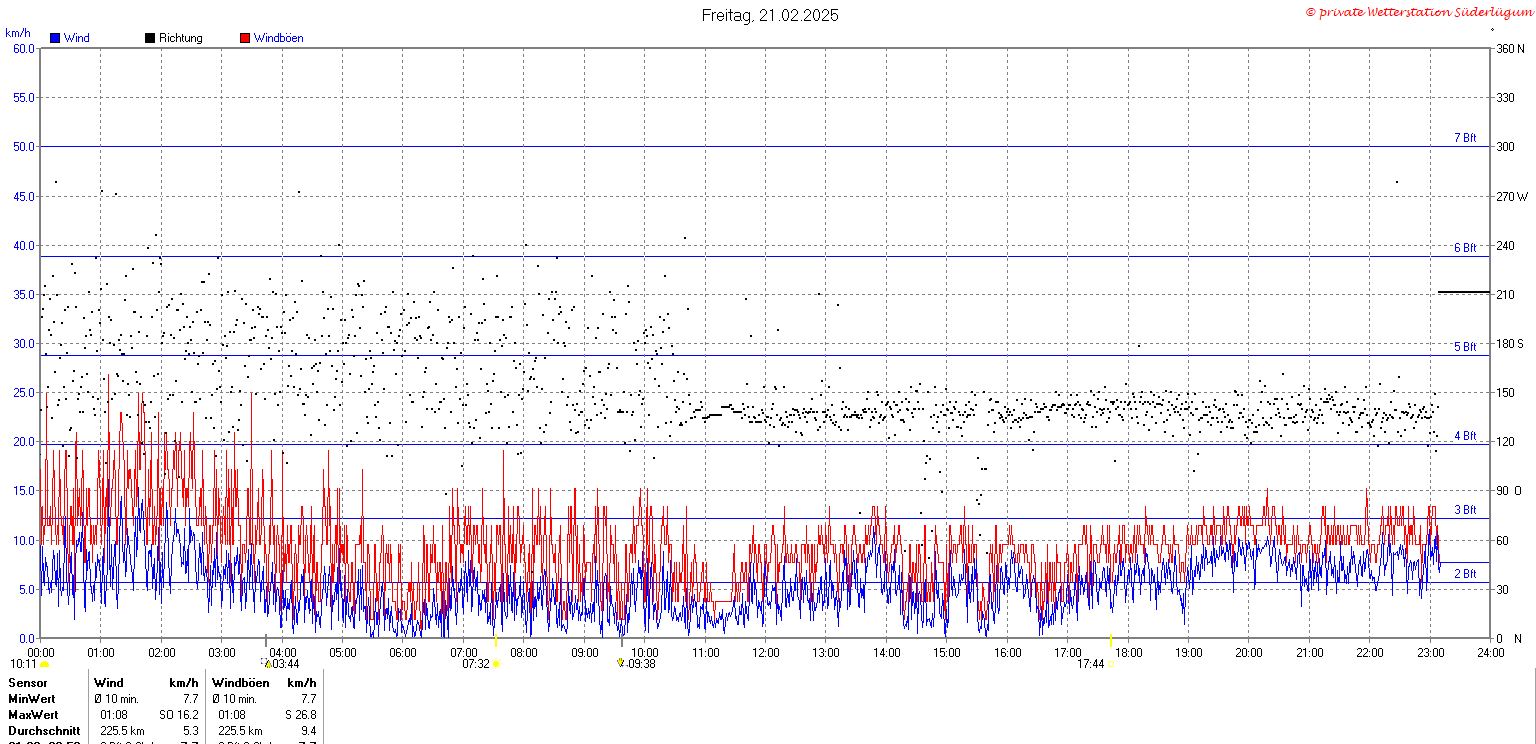
Task: Click the black Richtung legend swatch
Action: (150, 38)
